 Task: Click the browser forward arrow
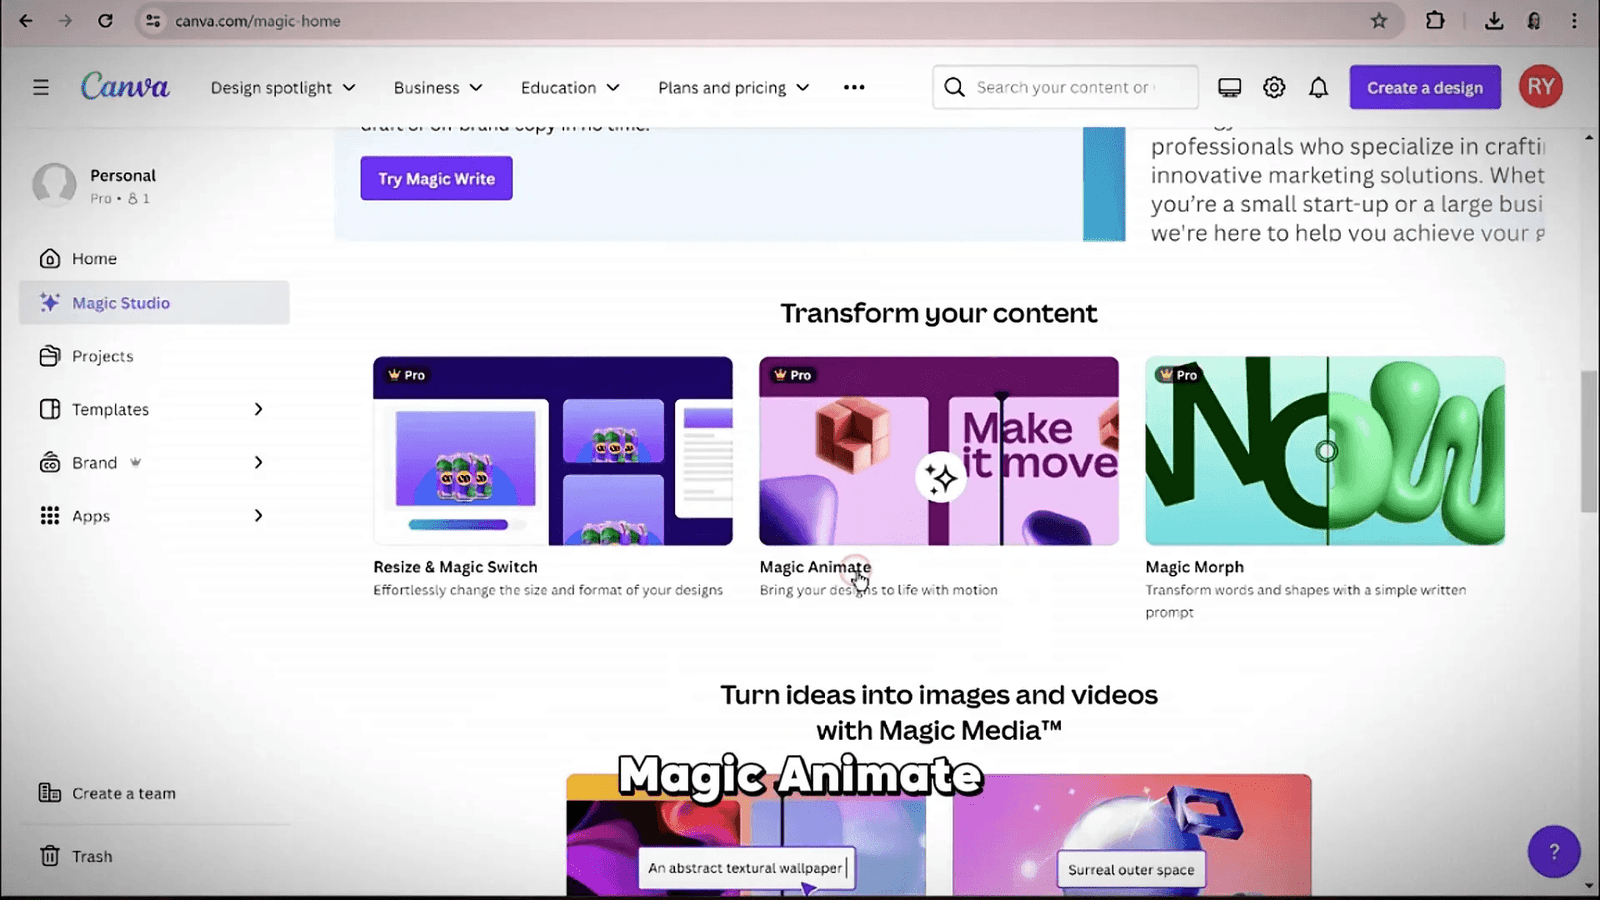pos(65,20)
